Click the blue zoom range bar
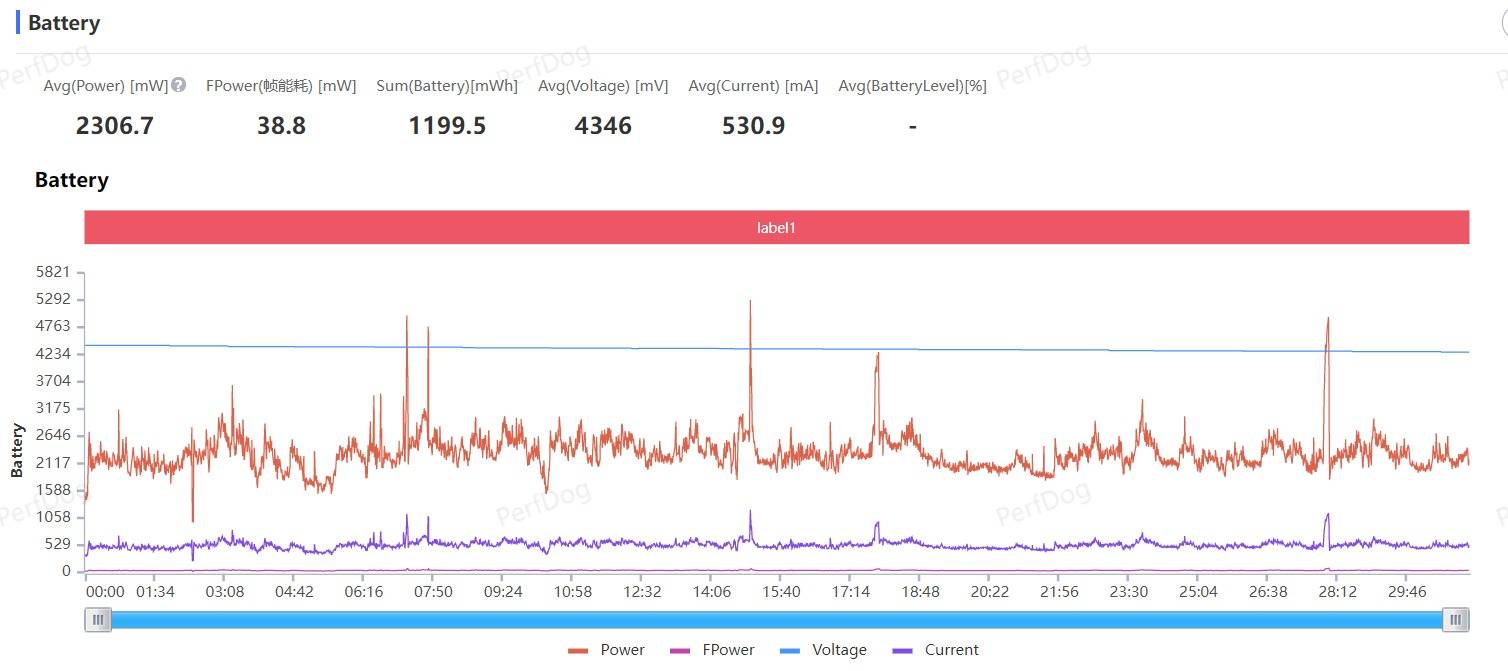This screenshot has width=1508, height=671. pyautogui.click(x=777, y=620)
